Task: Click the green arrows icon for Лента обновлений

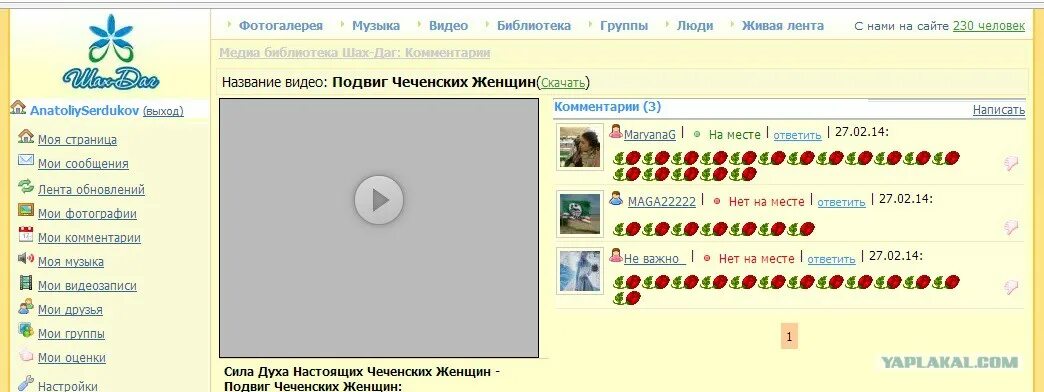Action: (x=26, y=186)
